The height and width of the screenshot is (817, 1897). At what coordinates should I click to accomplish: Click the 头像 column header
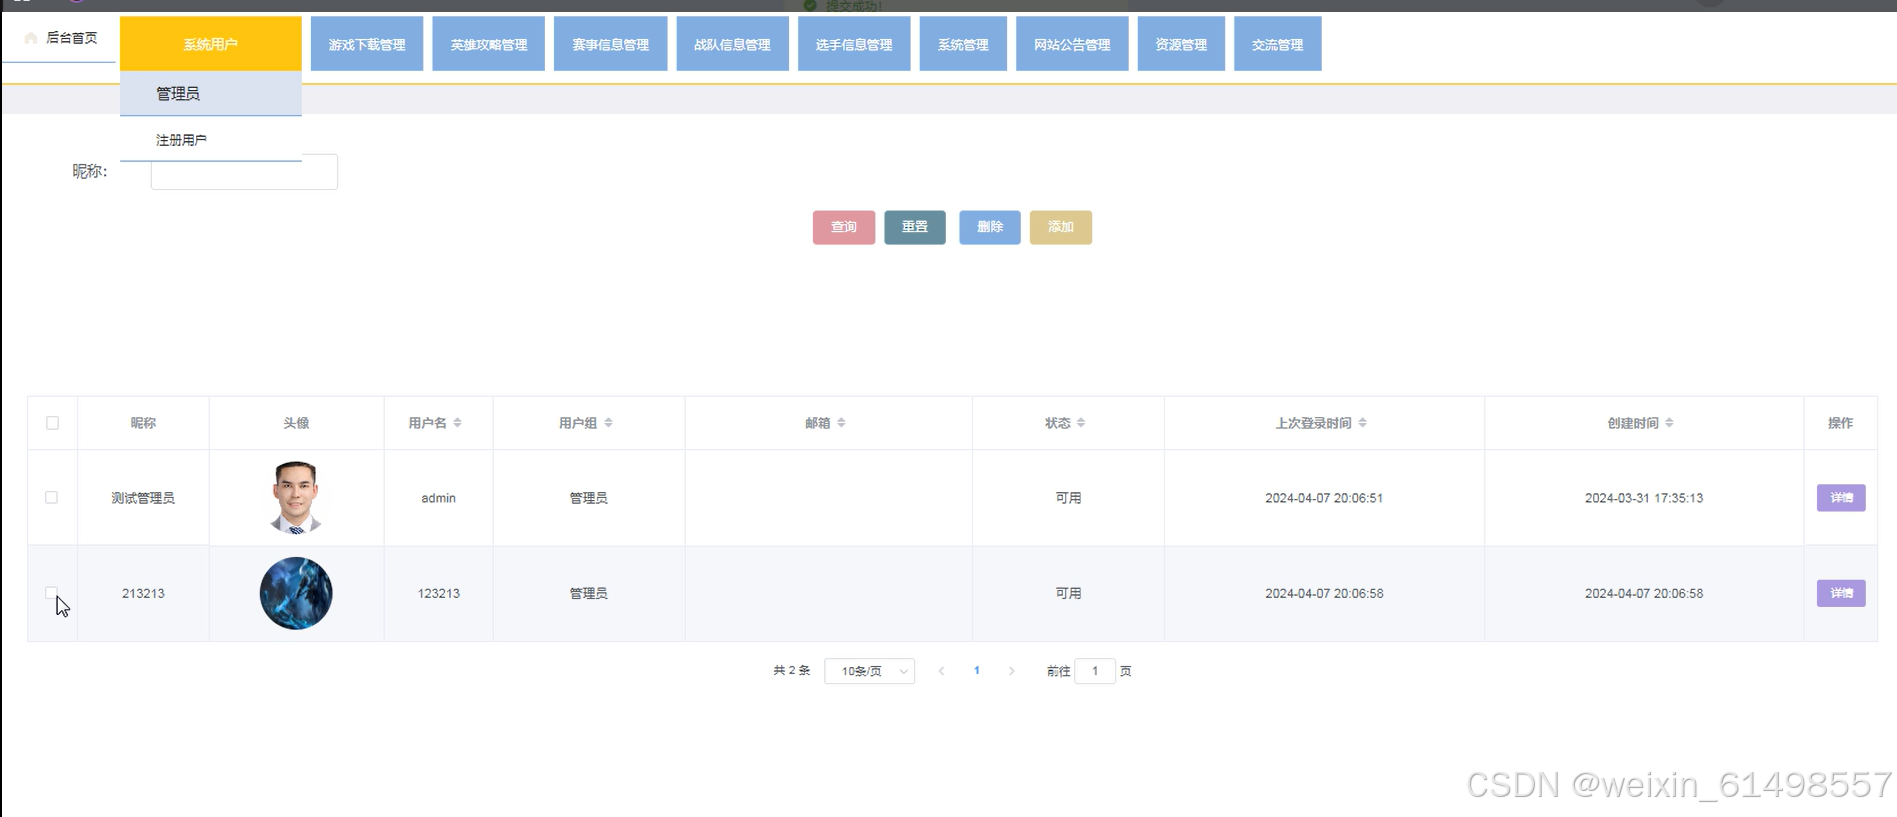tap(296, 423)
